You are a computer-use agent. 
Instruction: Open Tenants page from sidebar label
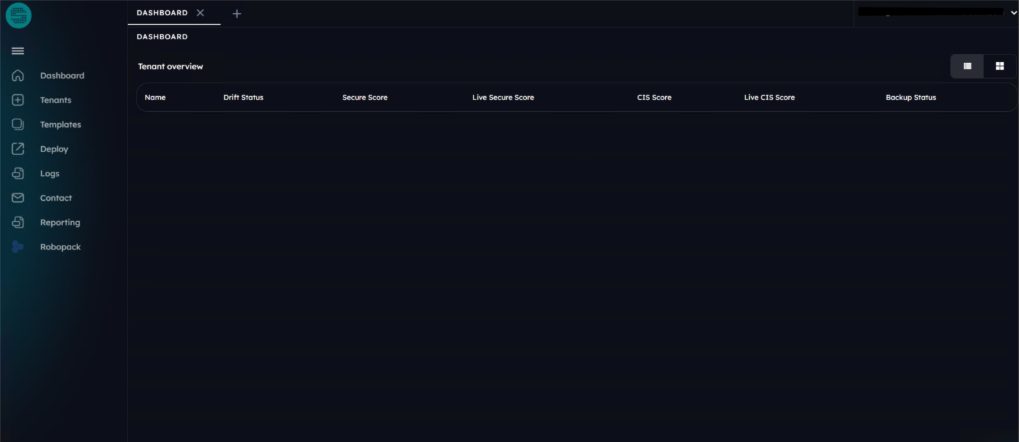pyautogui.click(x=55, y=100)
